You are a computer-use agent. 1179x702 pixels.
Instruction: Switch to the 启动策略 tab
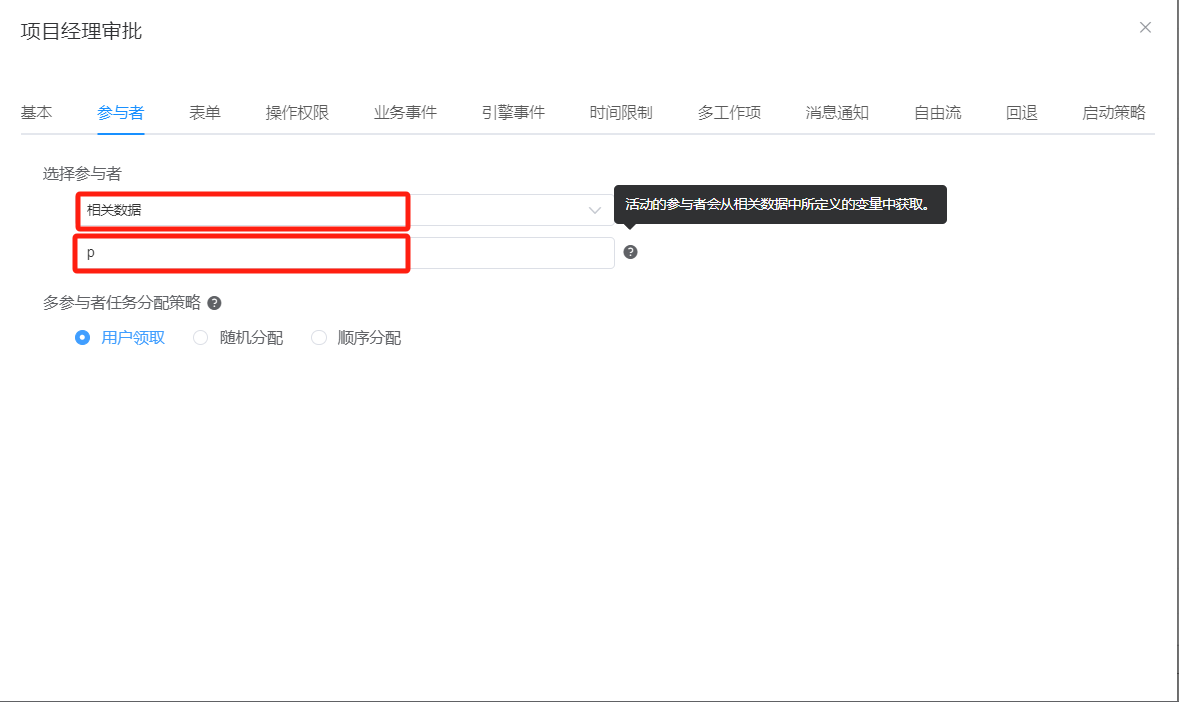1113,112
